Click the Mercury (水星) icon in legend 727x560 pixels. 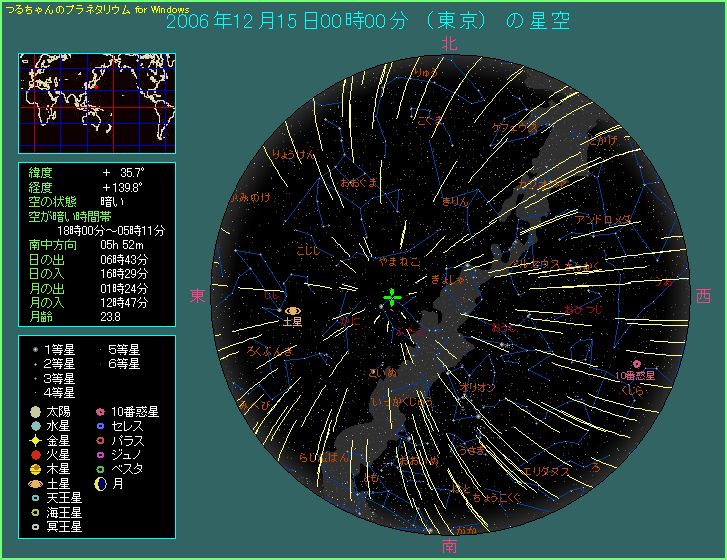point(35,425)
